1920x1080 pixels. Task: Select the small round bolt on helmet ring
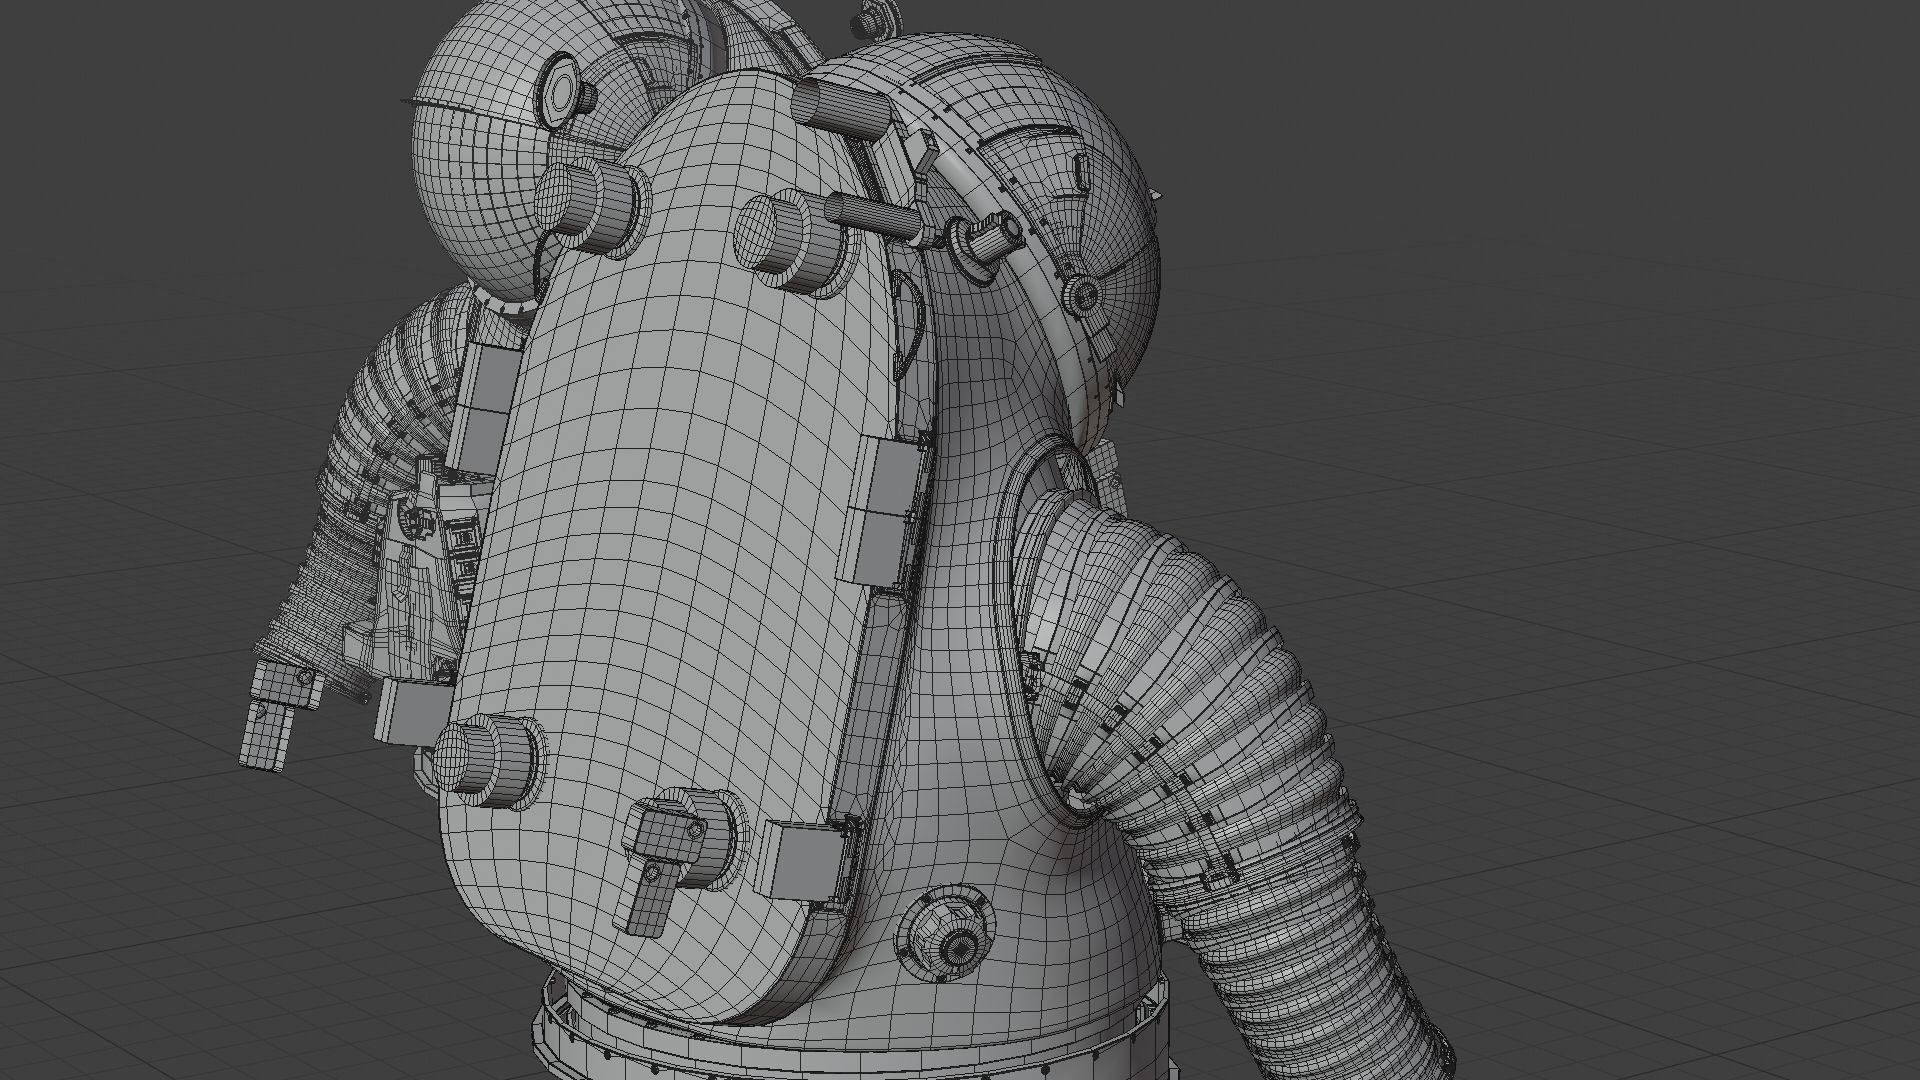click(x=1081, y=295)
